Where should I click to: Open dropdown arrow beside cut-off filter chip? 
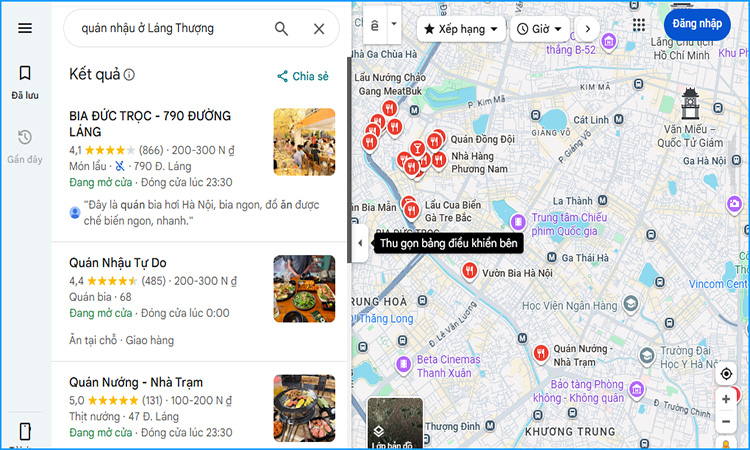click(394, 23)
